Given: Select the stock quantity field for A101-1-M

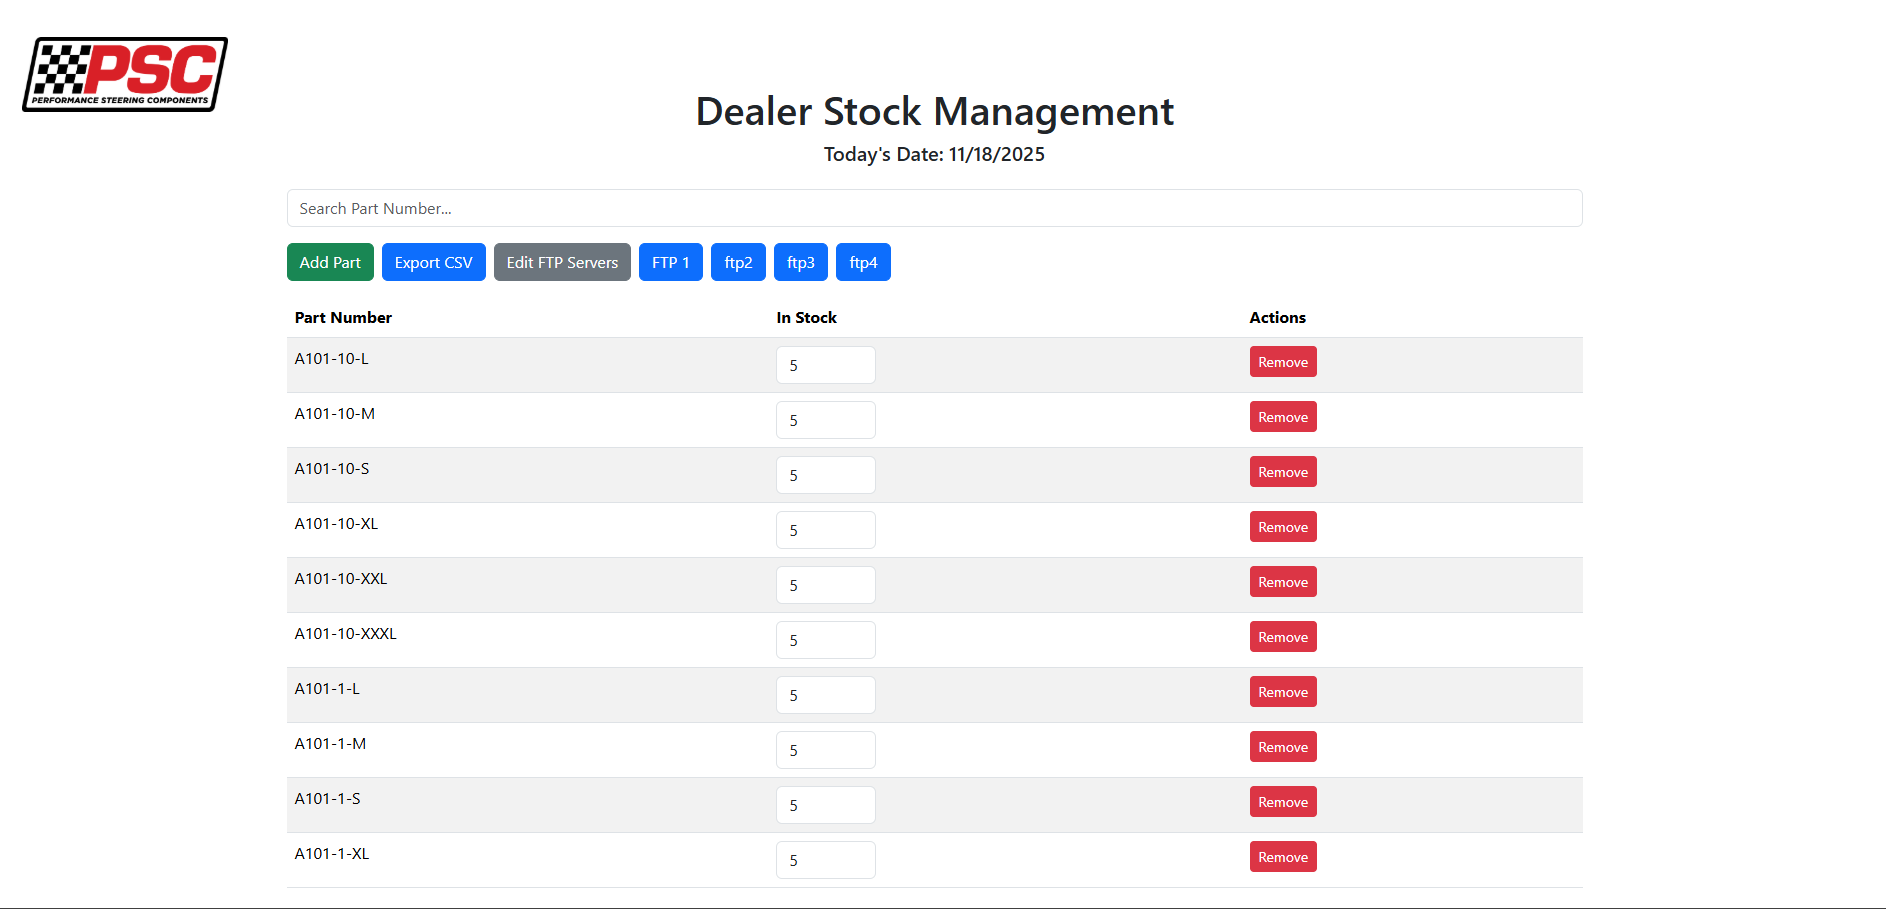Looking at the screenshot, I should point(826,749).
